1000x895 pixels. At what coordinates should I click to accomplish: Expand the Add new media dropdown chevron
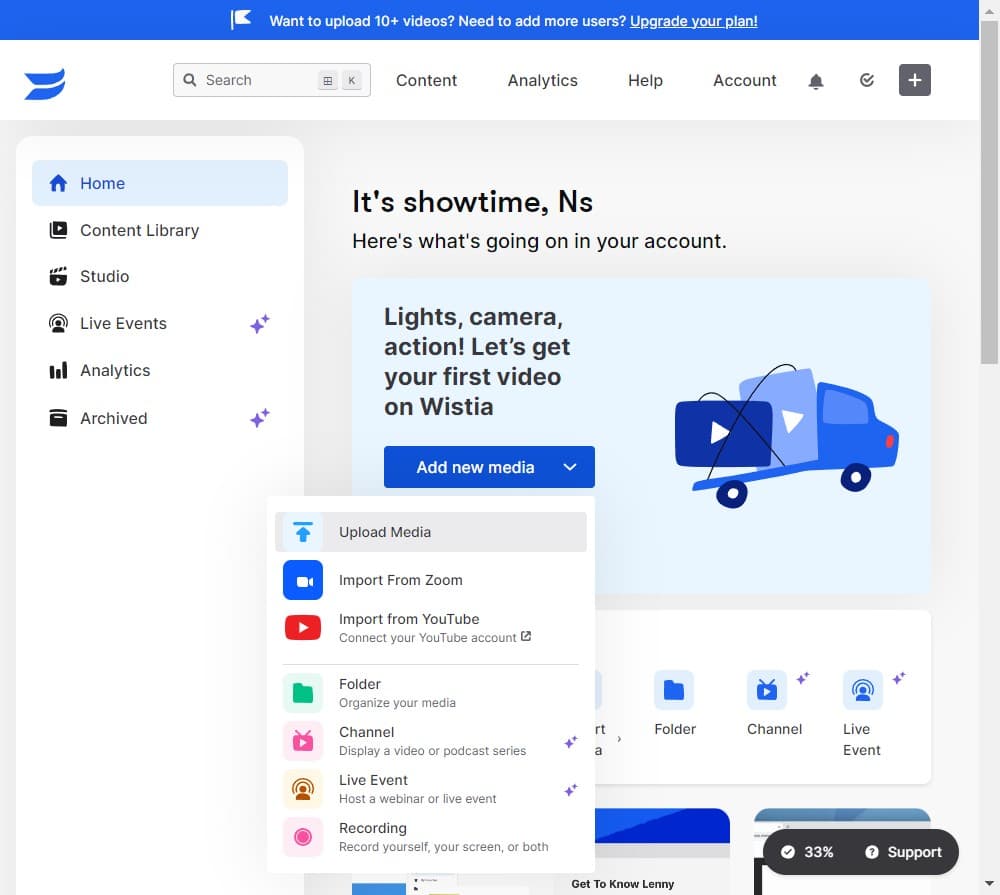point(570,466)
